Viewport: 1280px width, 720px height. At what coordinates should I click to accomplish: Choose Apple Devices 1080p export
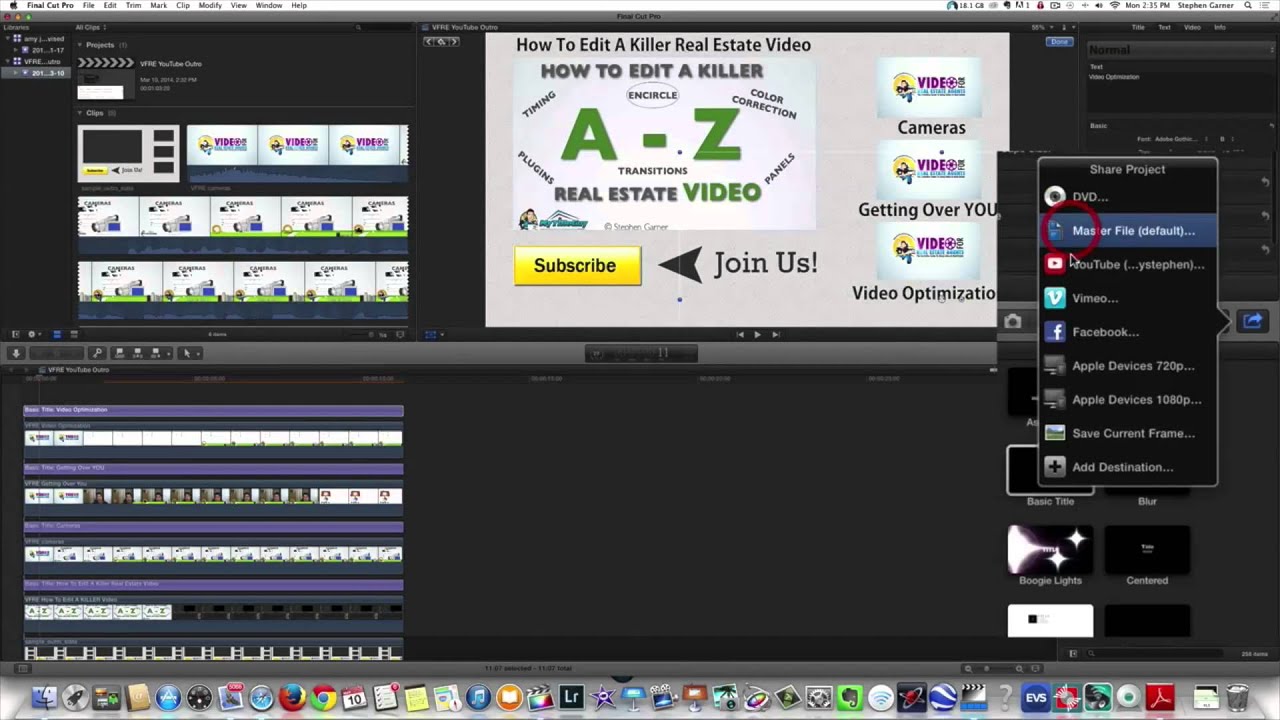coord(1127,400)
